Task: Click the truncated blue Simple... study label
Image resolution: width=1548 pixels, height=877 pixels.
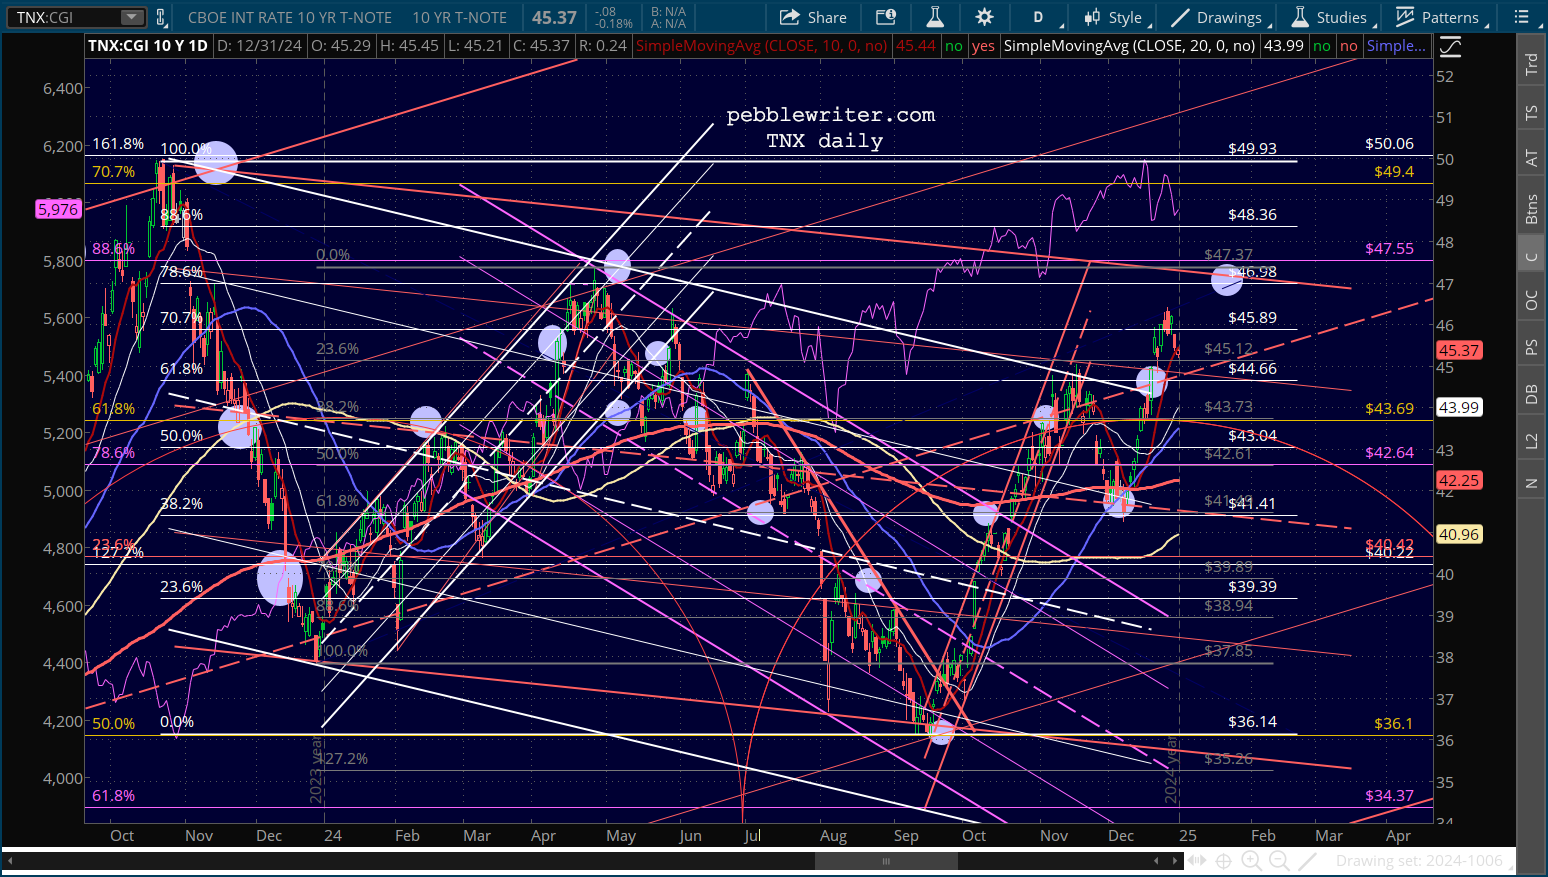Action: tap(1396, 46)
